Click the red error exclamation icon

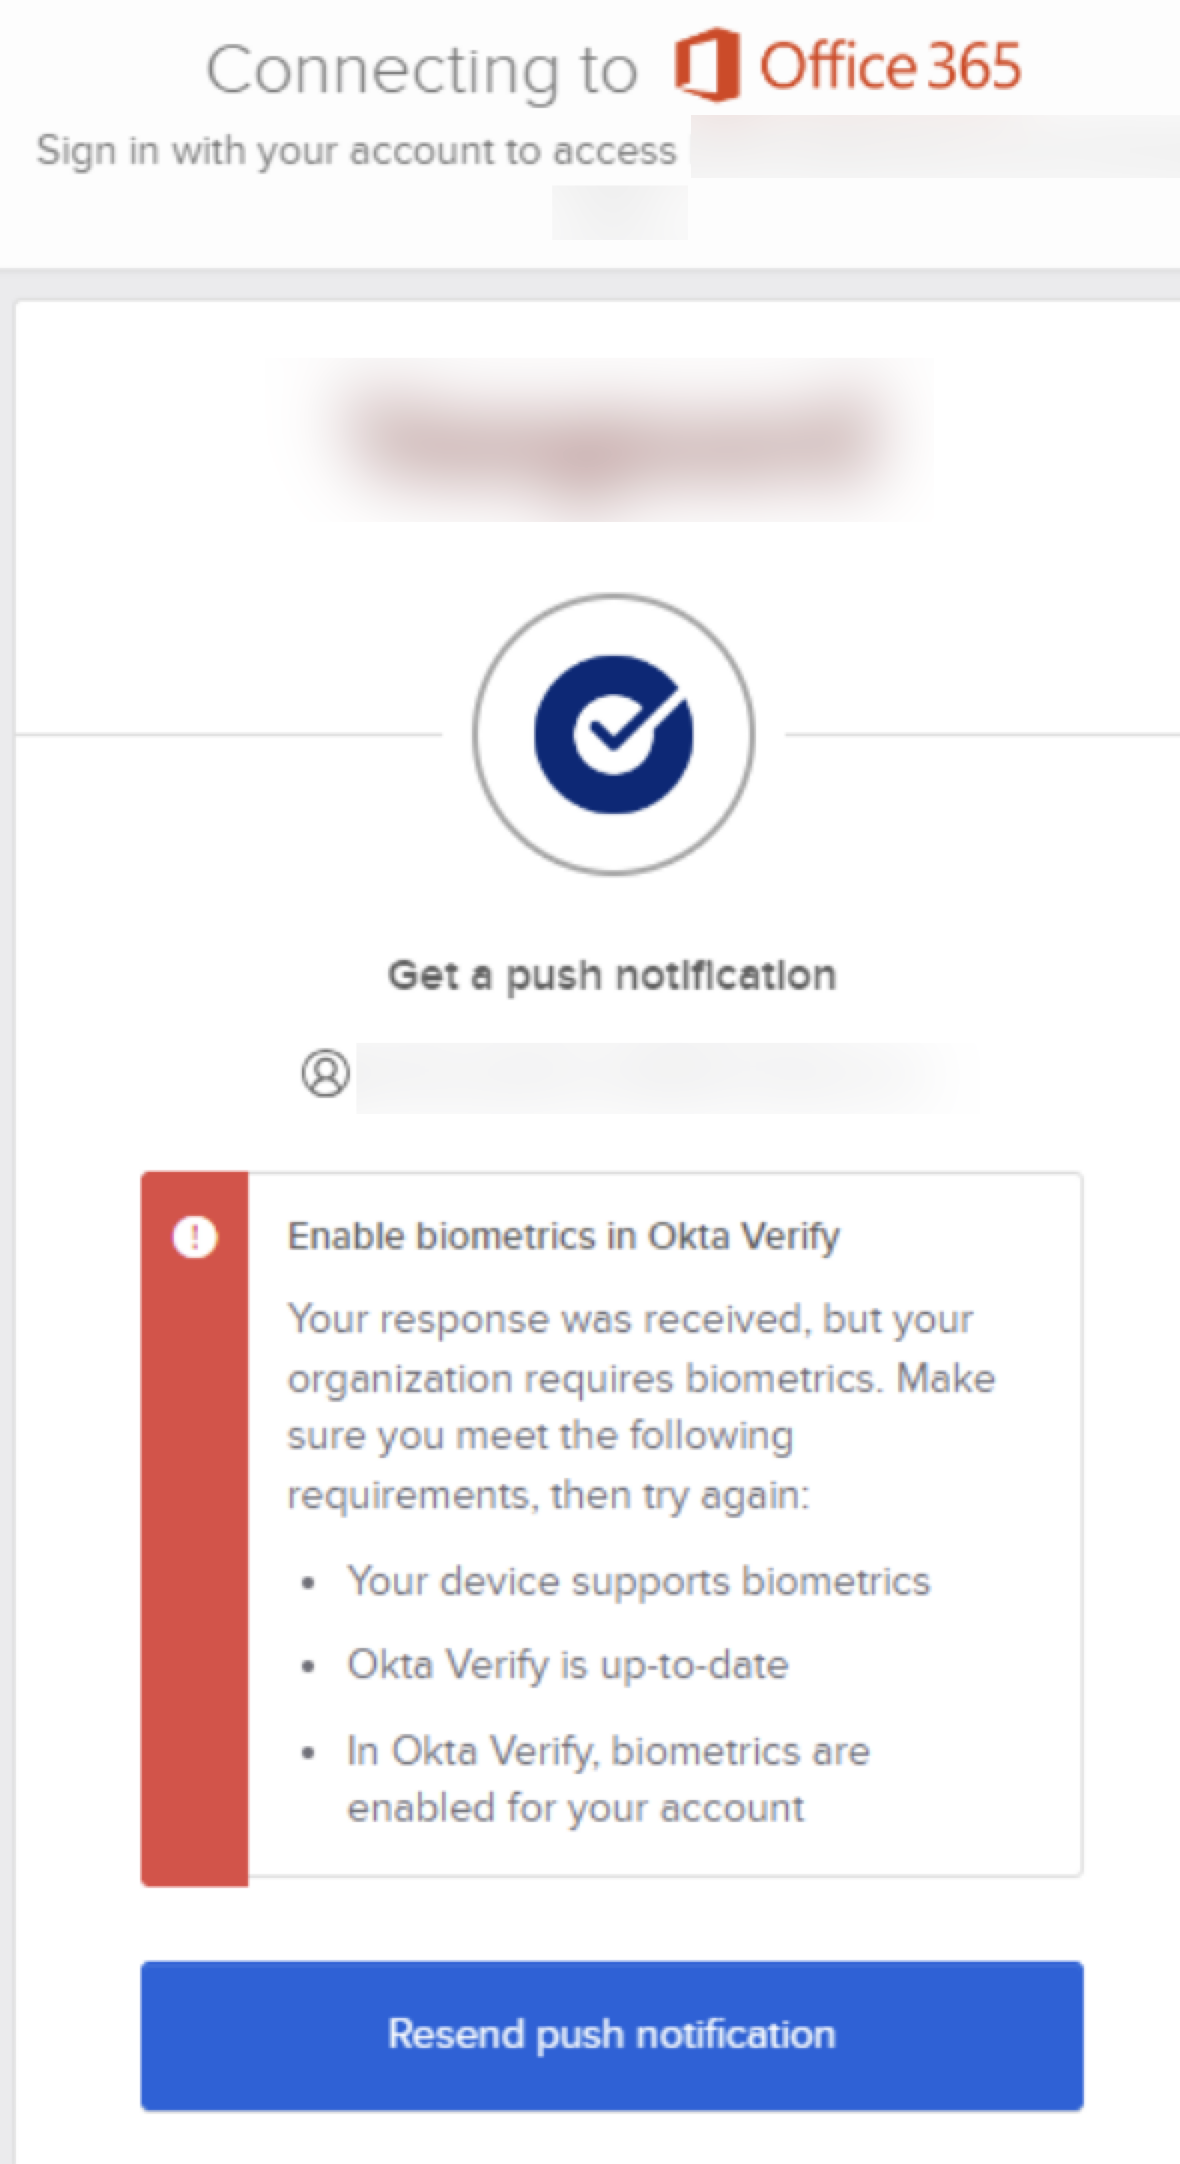click(x=194, y=1237)
